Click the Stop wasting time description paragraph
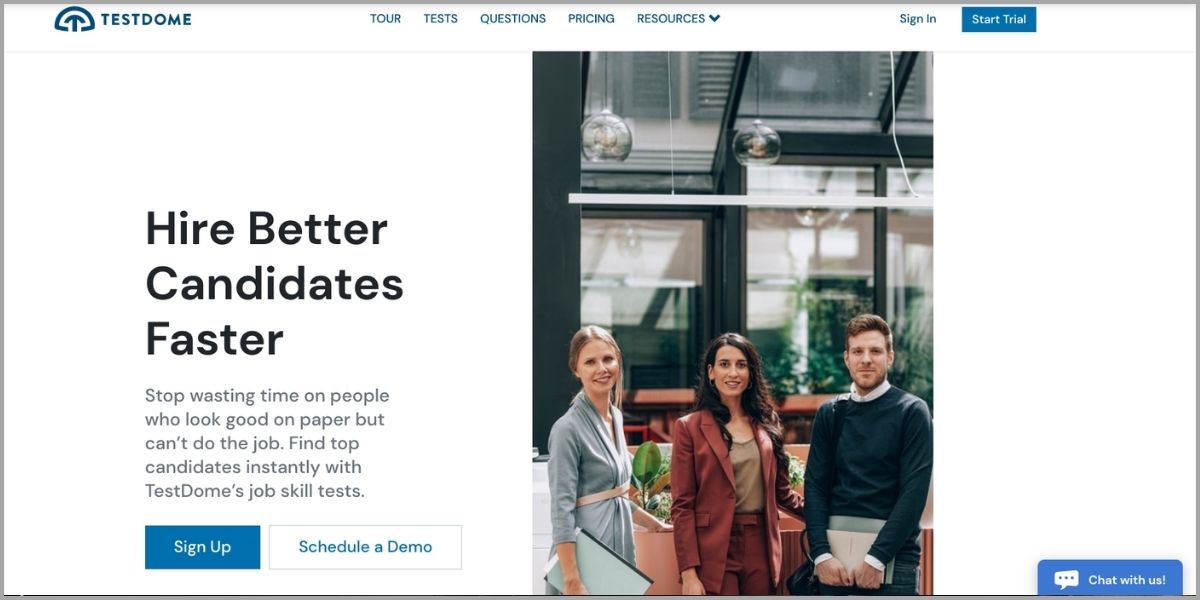1200x600 pixels. point(267,443)
